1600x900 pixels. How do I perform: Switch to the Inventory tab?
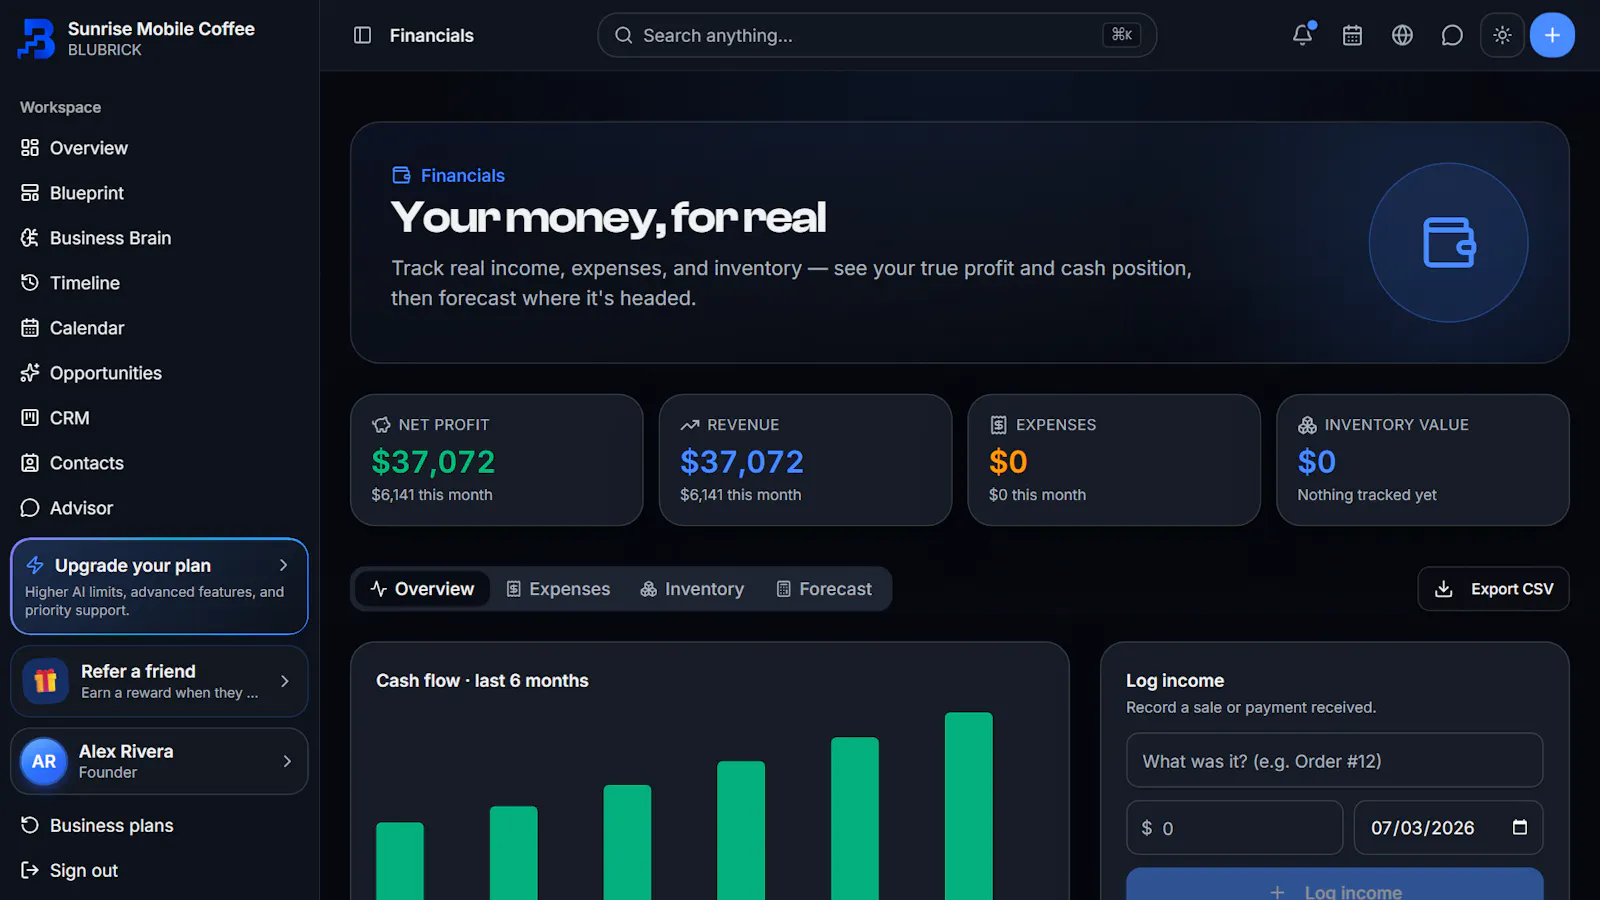(x=692, y=589)
